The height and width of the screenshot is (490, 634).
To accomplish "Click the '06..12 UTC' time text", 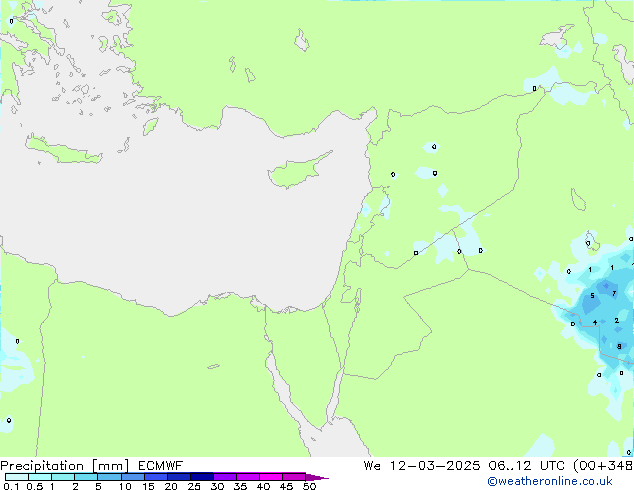I will [526, 466].
